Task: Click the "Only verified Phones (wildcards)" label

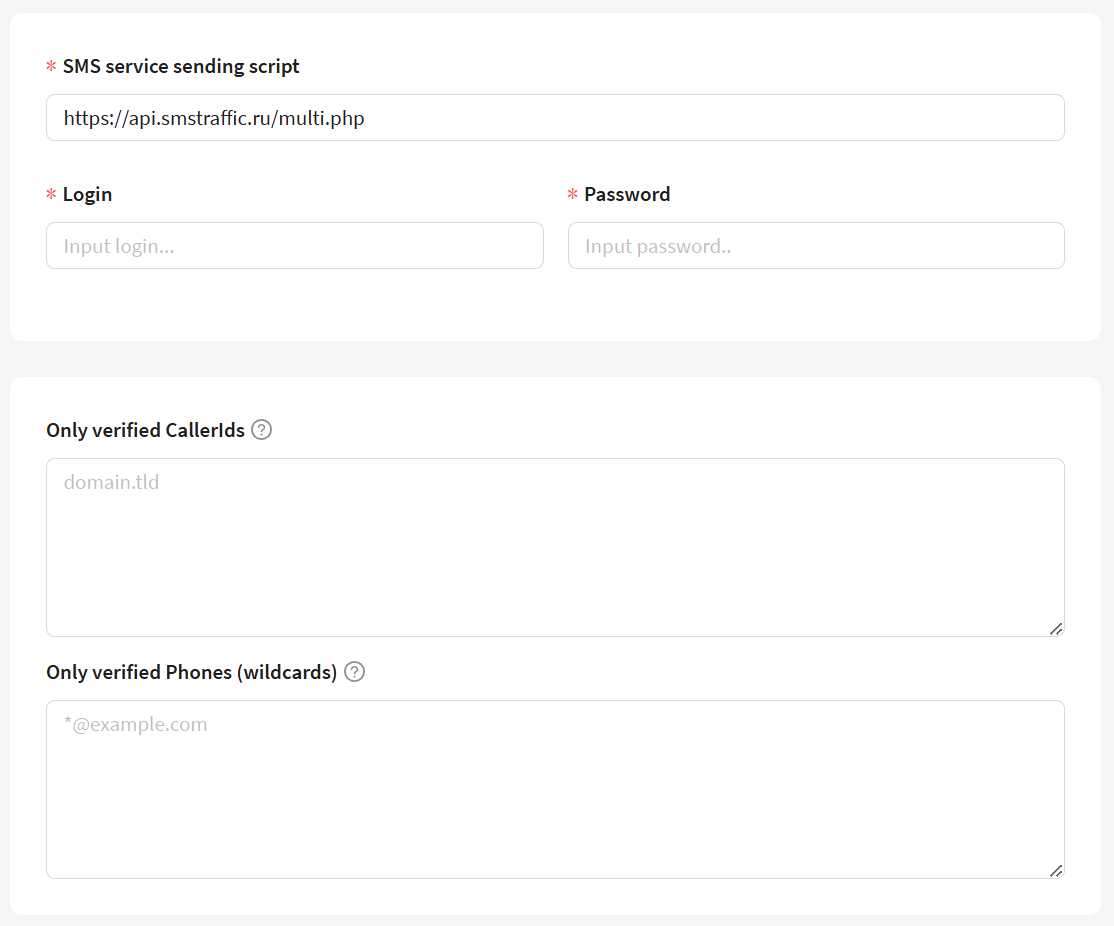Action: [191, 673]
